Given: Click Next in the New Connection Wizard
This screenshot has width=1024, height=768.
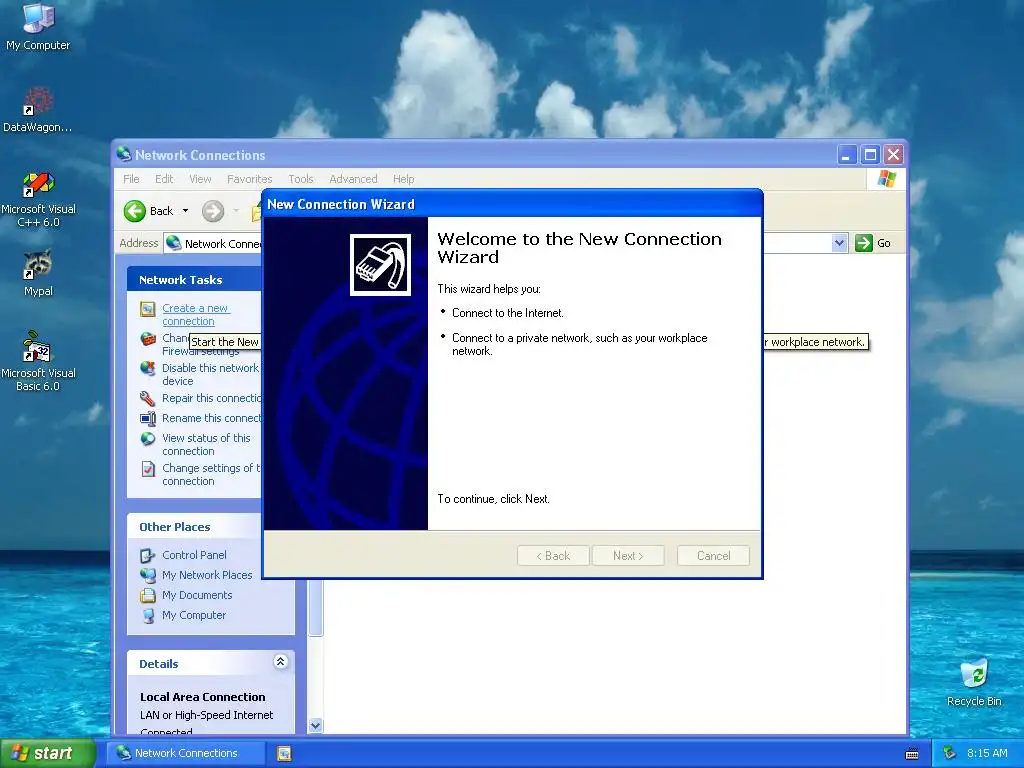Looking at the screenshot, I should point(628,556).
